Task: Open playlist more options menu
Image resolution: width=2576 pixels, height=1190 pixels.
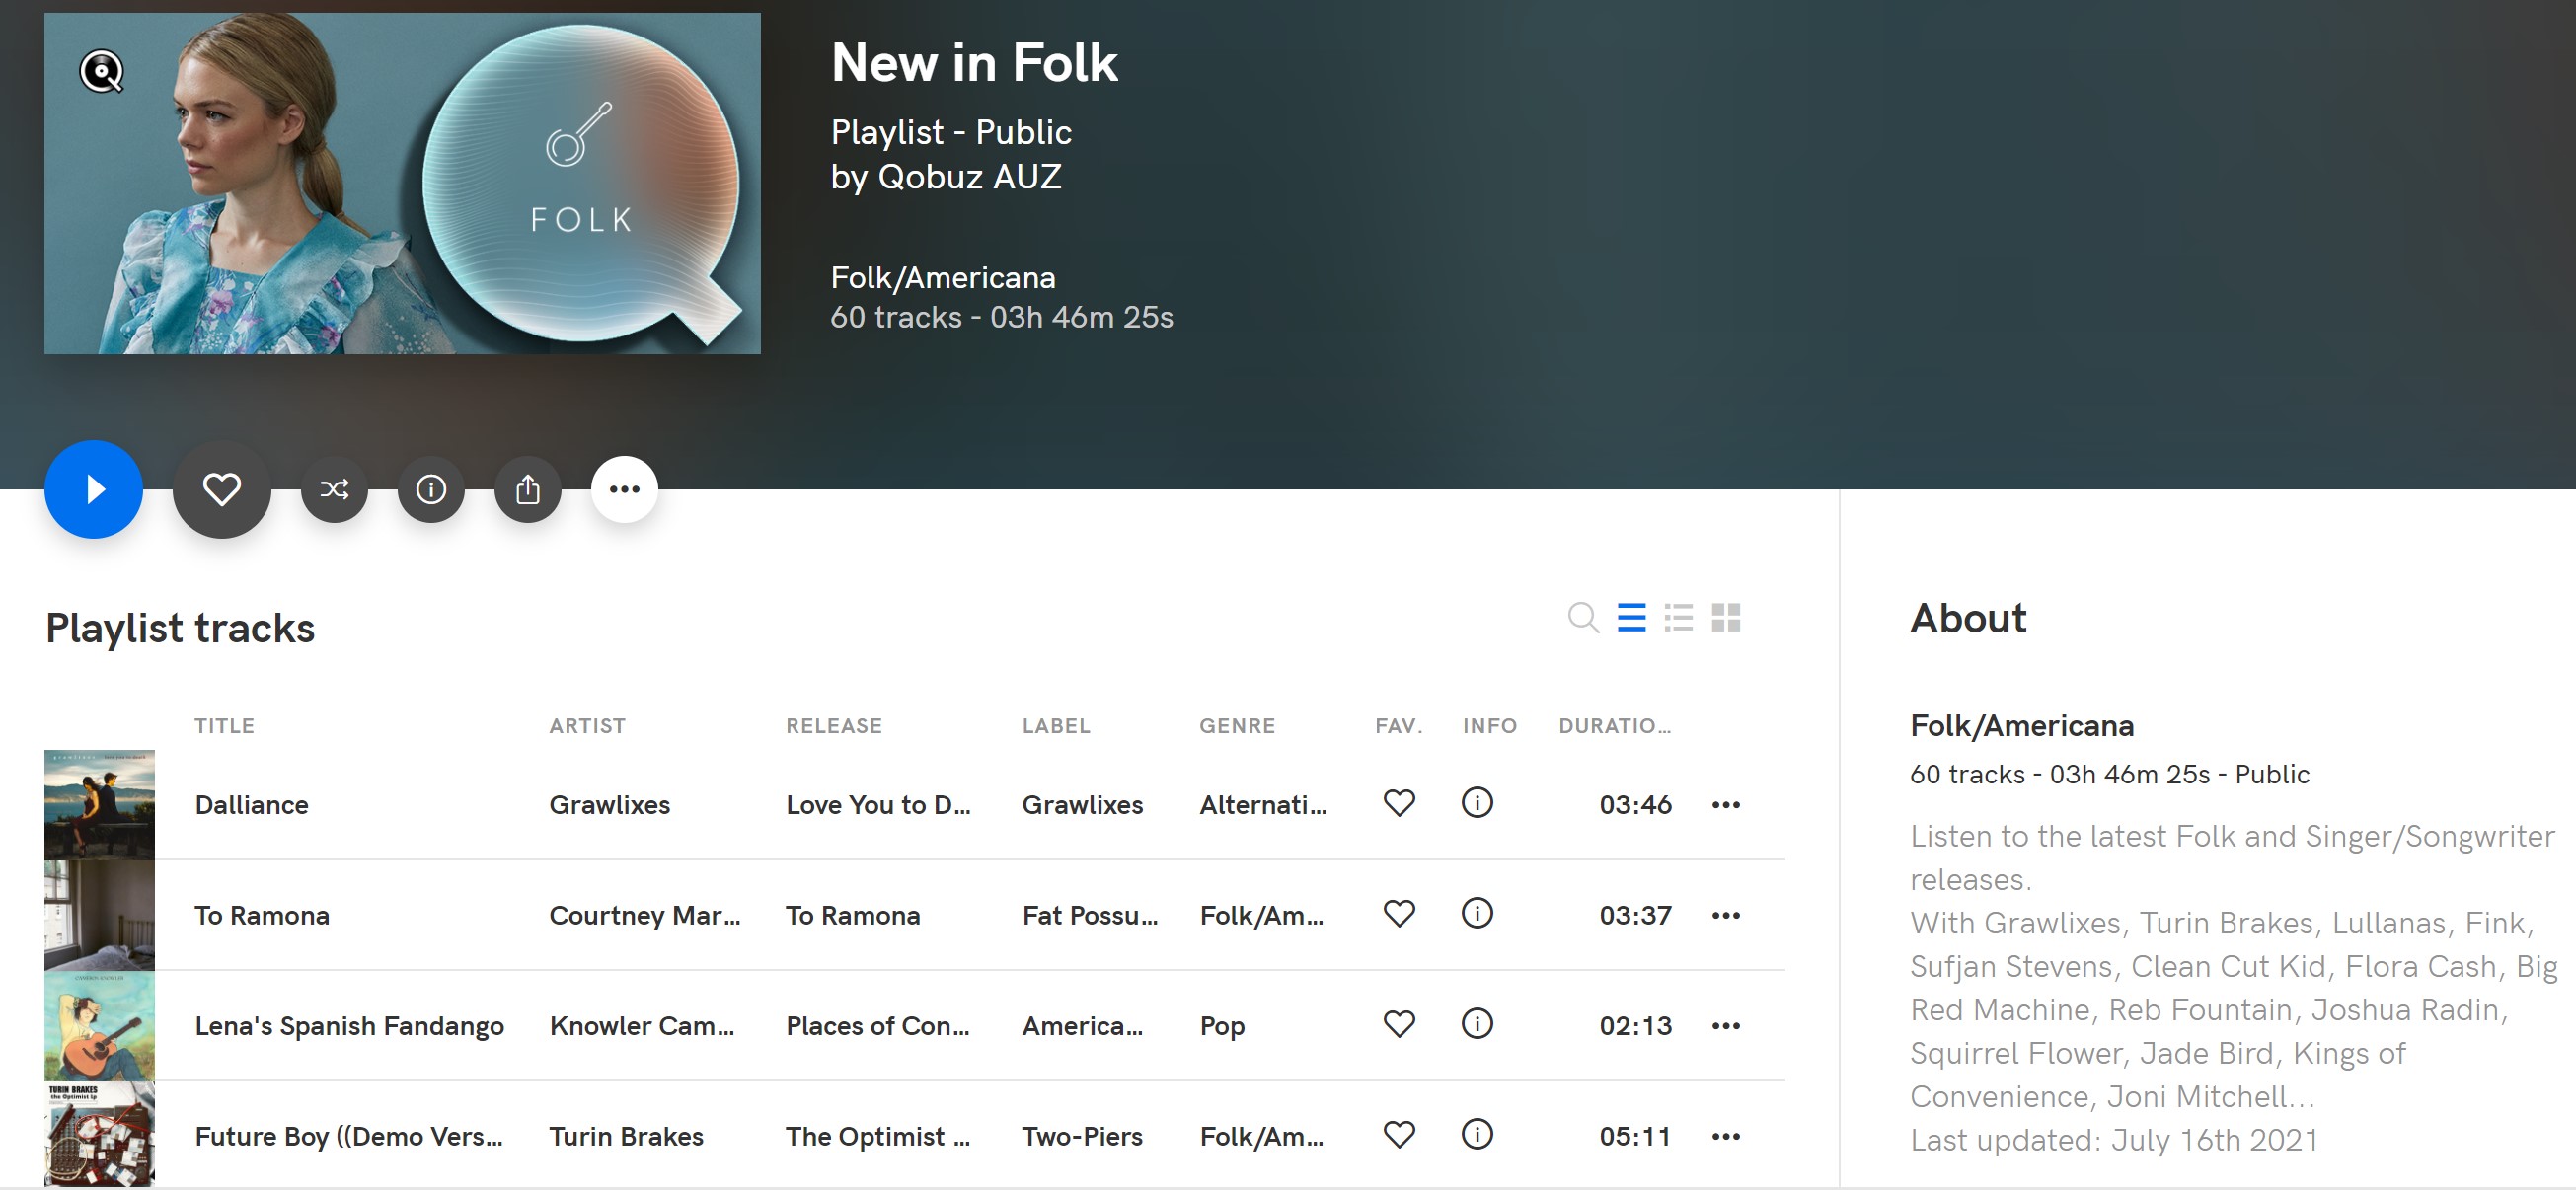Action: [624, 489]
